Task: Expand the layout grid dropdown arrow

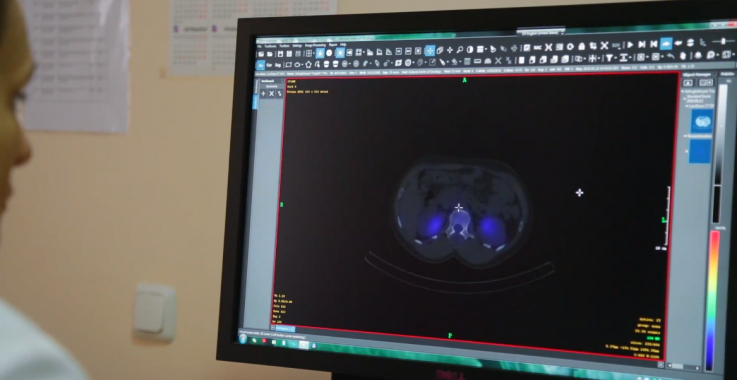Action: [314, 53]
